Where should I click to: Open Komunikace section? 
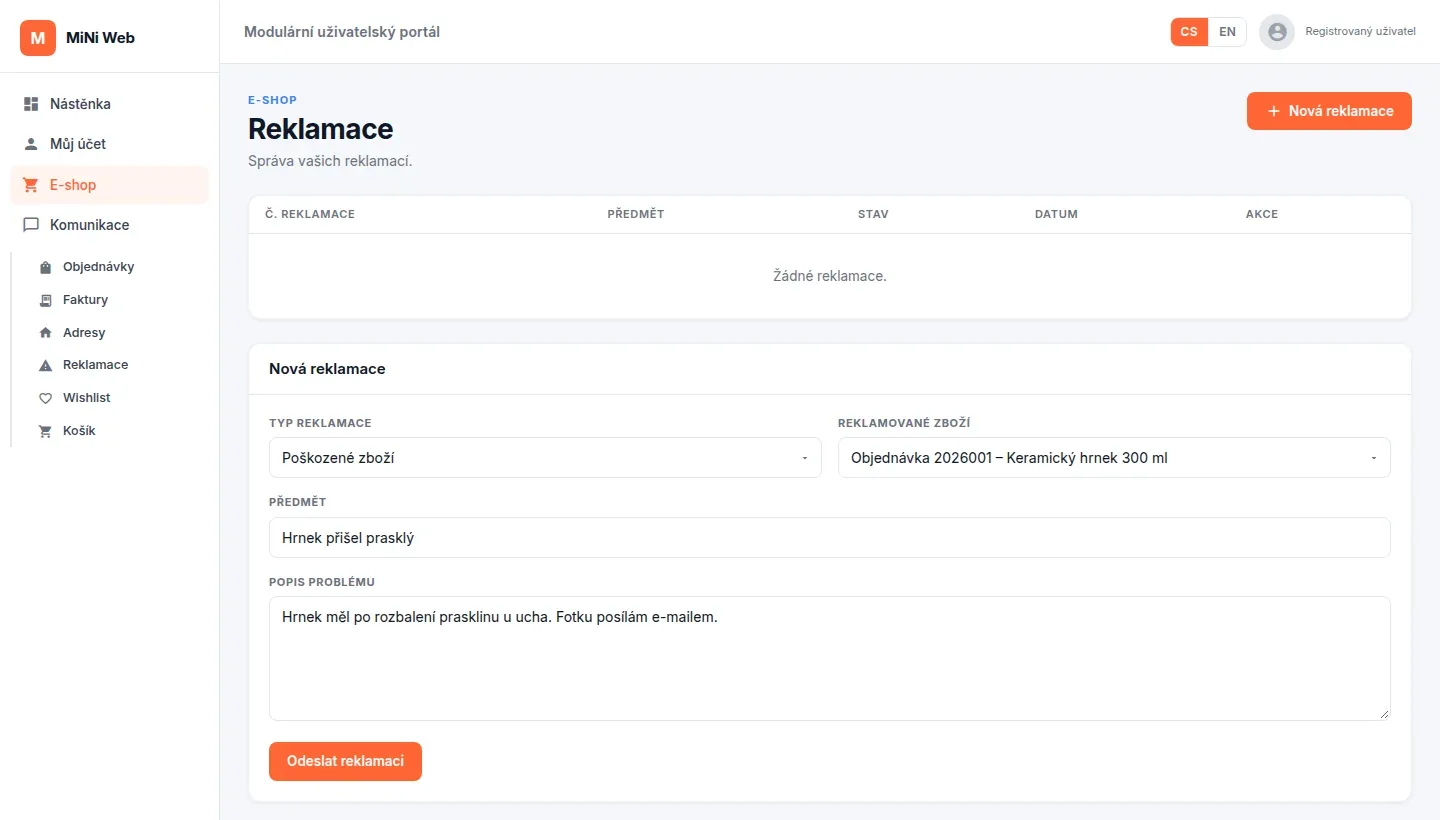tap(110, 225)
